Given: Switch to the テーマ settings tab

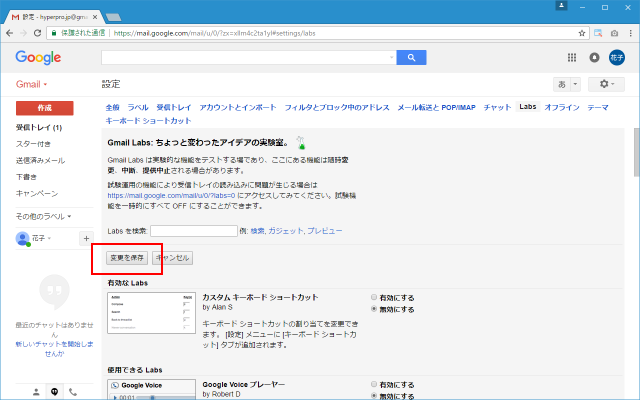Looking at the screenshot, I should click(x=598, y=107).
